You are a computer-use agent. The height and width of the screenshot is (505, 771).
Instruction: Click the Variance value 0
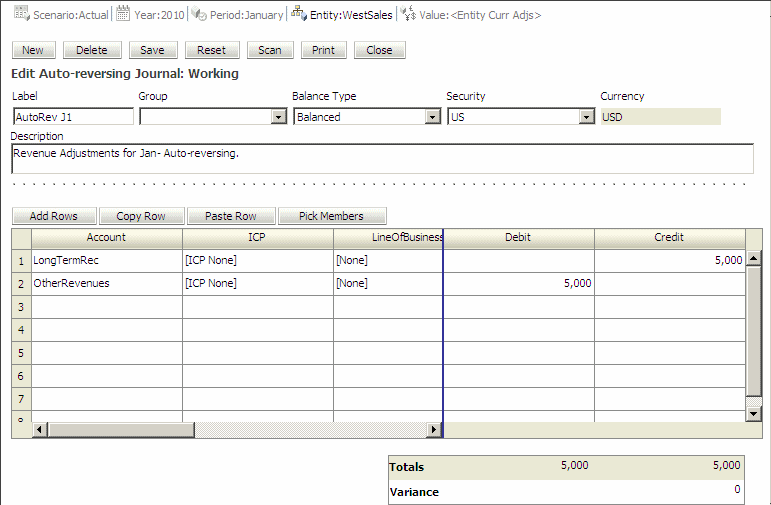click(x=737, y=489)
